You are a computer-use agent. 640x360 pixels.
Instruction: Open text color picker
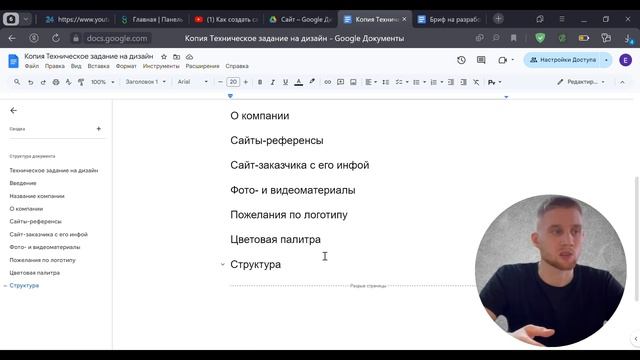[299, 82]
